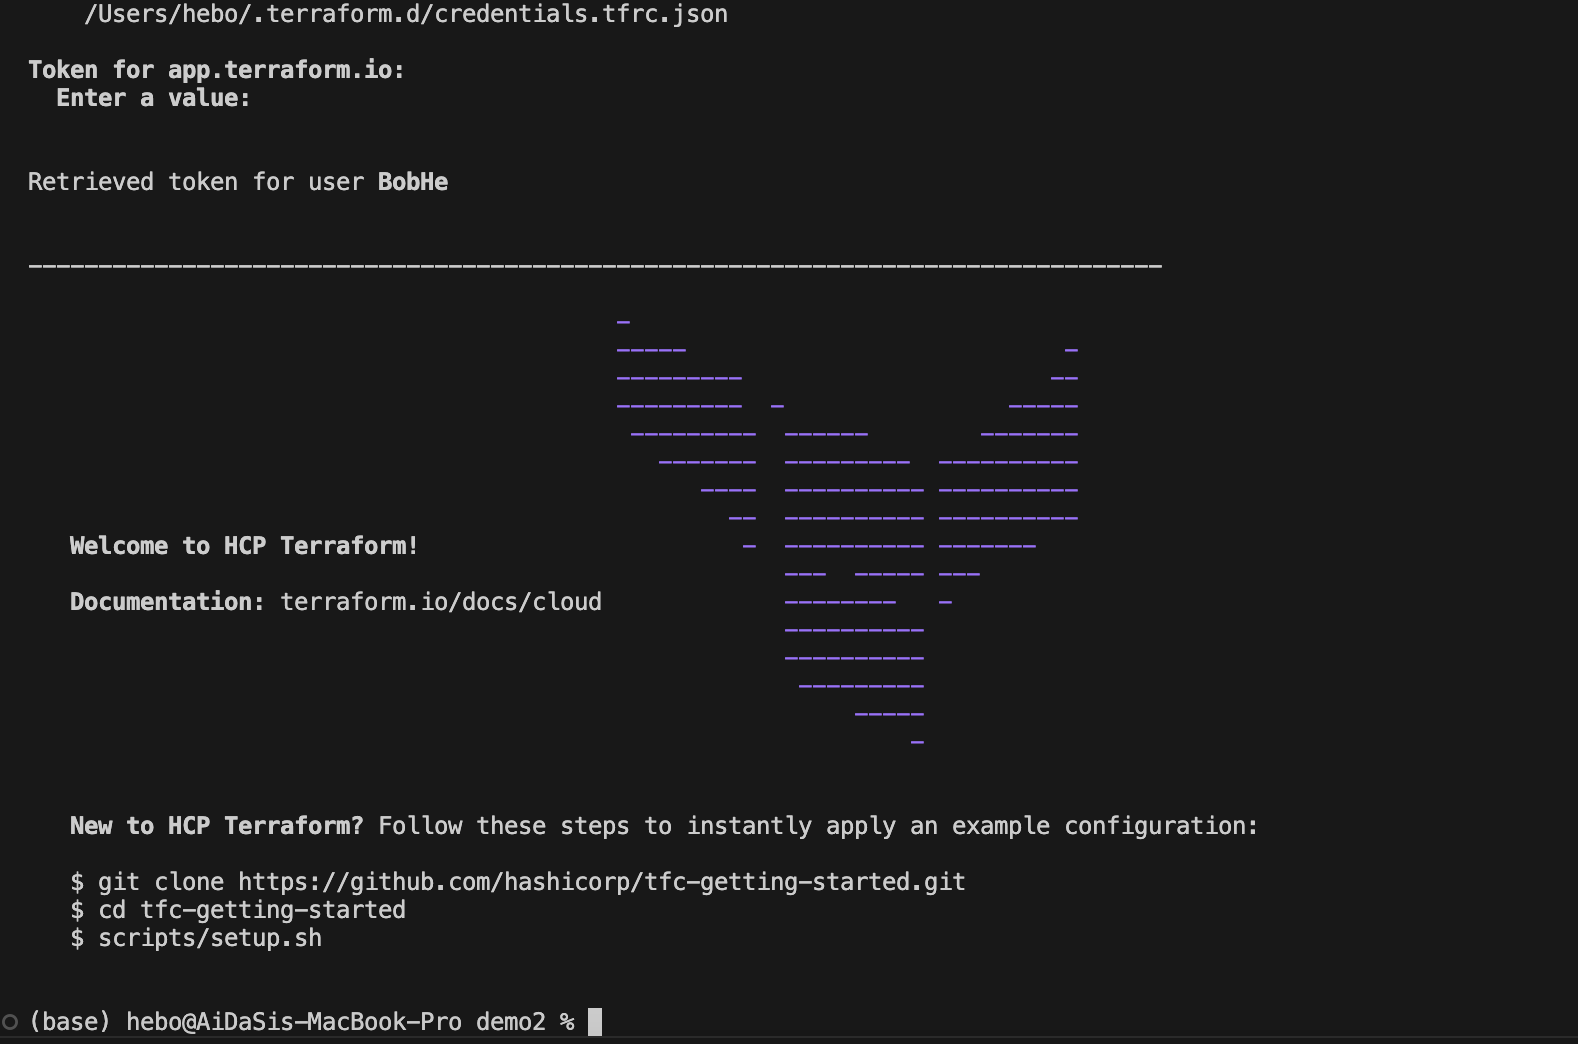Click the credentials.tfrc.json file path
Image resolution: width=1578 pixels, height=1044 pixels.
pyautogui.click(x=406, y=14)
